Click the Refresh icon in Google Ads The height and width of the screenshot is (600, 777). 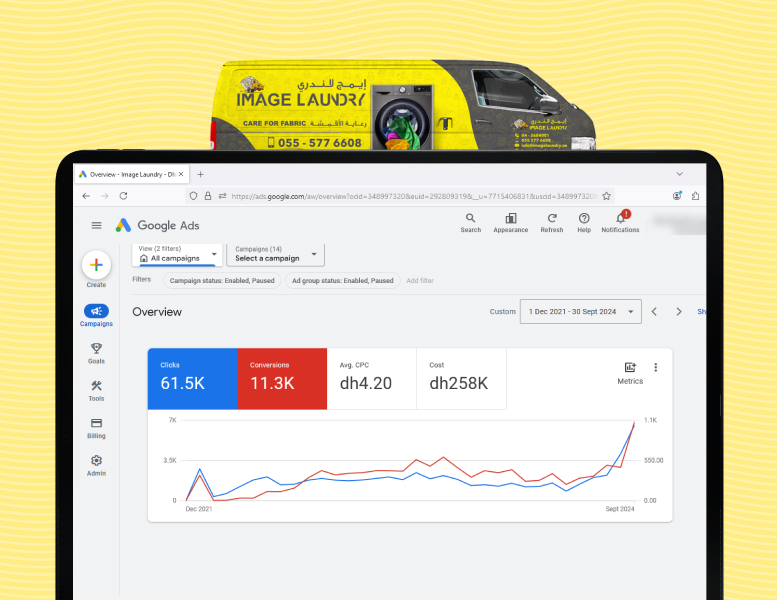point(551,219)
